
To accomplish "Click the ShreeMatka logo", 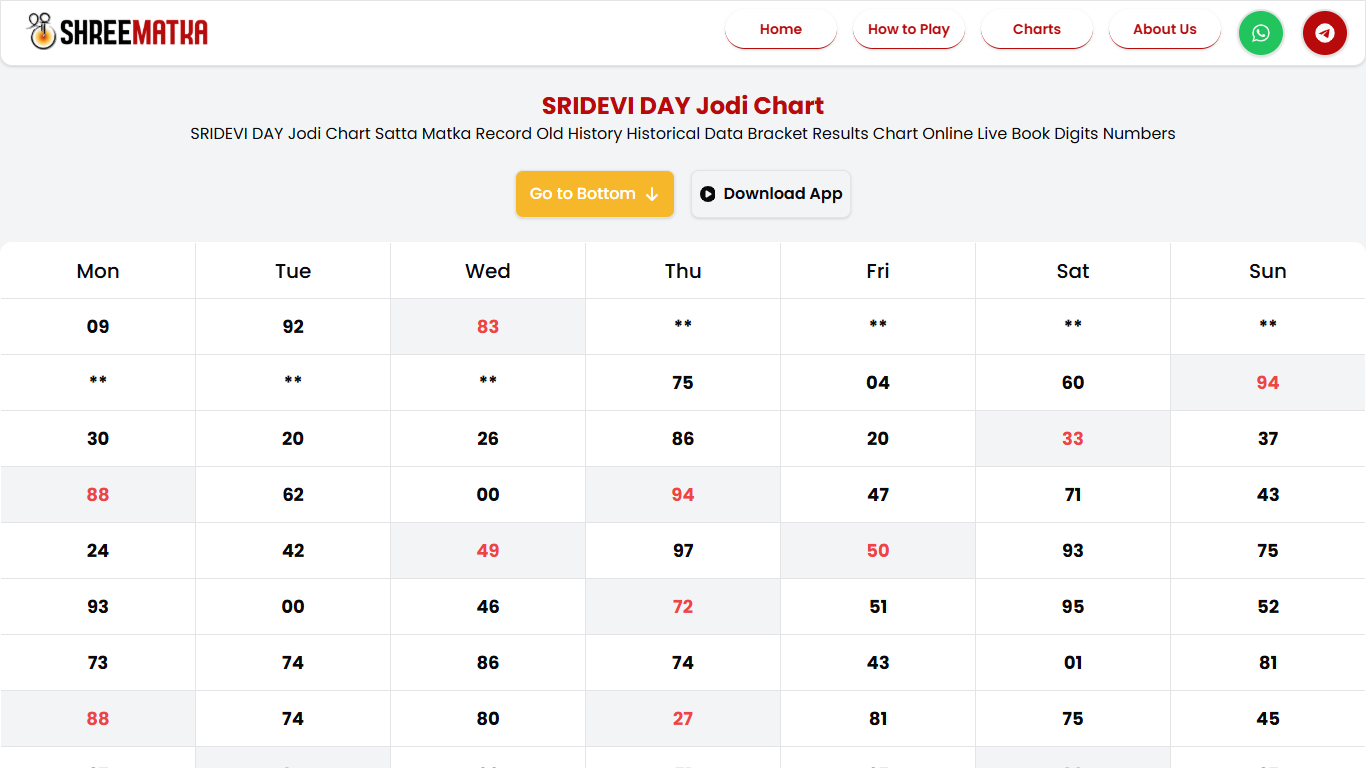I will pyautogui.click(x=118, y=32).
